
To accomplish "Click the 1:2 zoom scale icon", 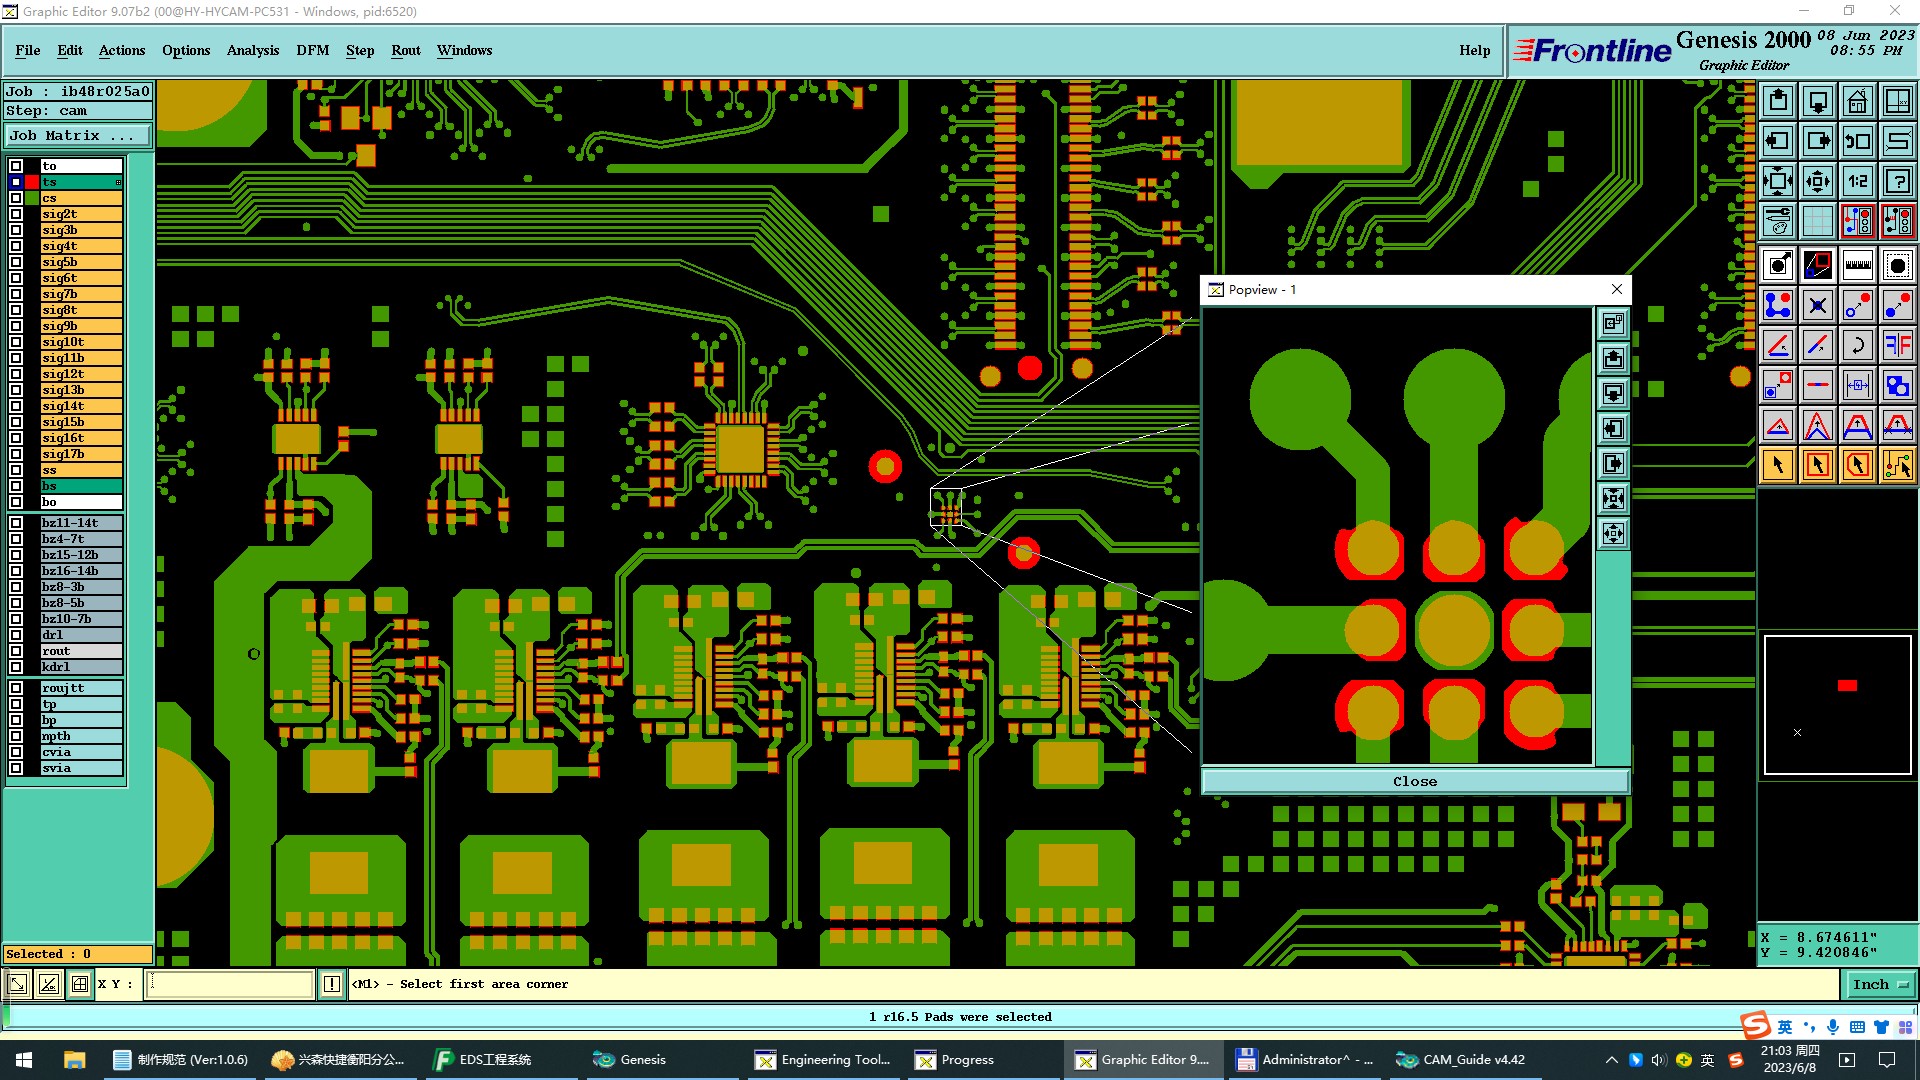I will pyautogui.click(x=1857, y=181).
